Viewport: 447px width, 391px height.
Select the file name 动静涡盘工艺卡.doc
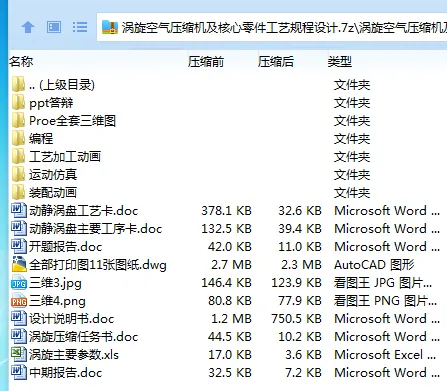click(83, 211)
